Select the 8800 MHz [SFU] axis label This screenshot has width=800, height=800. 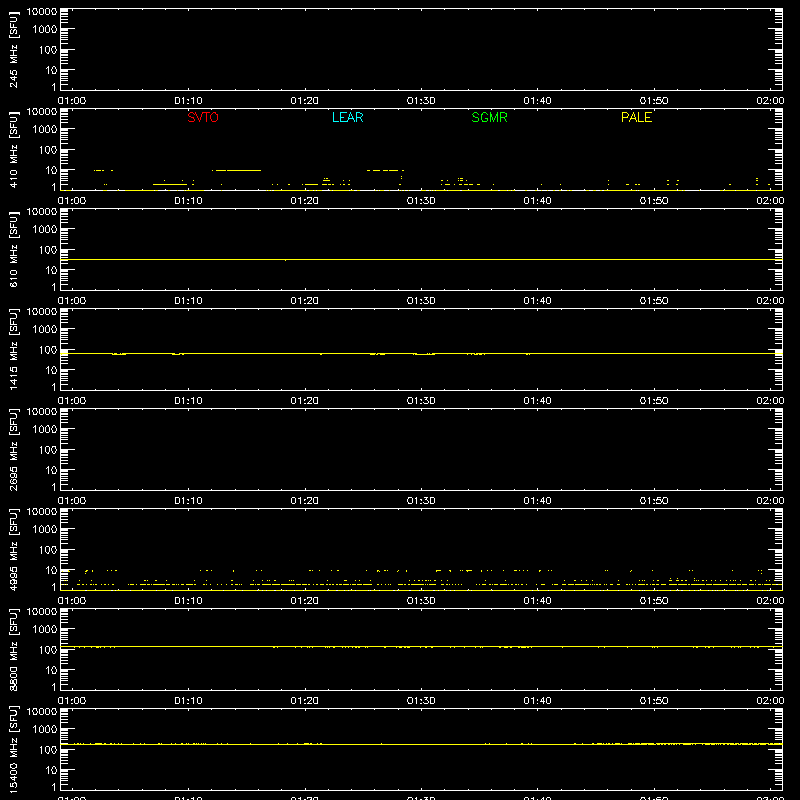tap(14, 649)
